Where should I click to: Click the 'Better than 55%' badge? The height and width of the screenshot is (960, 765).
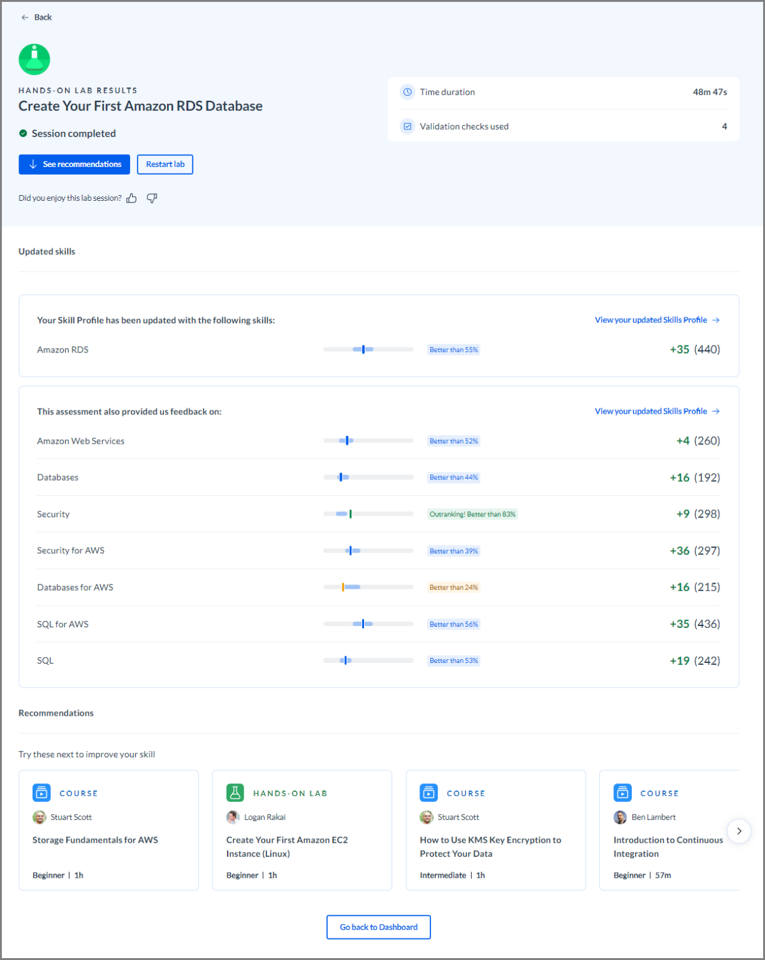click(x=453, y=350)
